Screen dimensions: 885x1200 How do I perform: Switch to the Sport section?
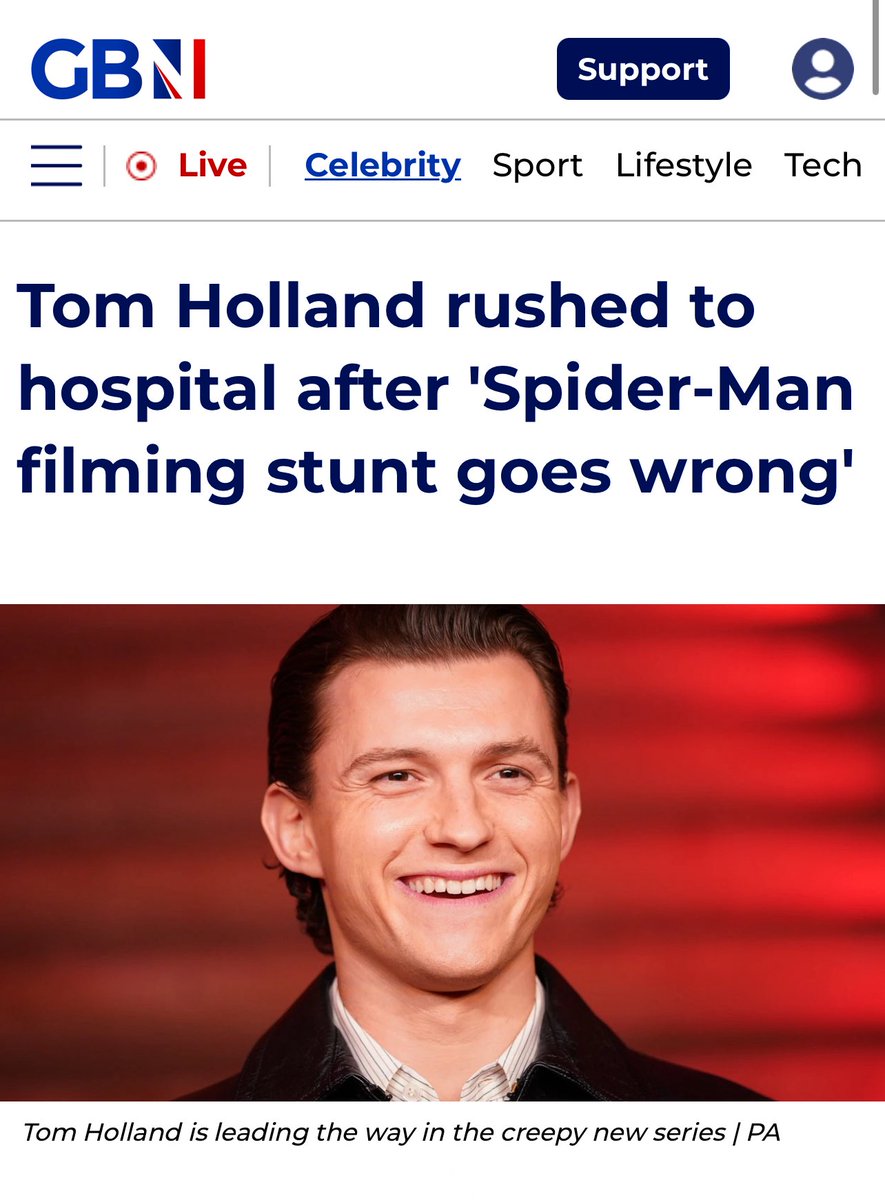coord(537,165)
